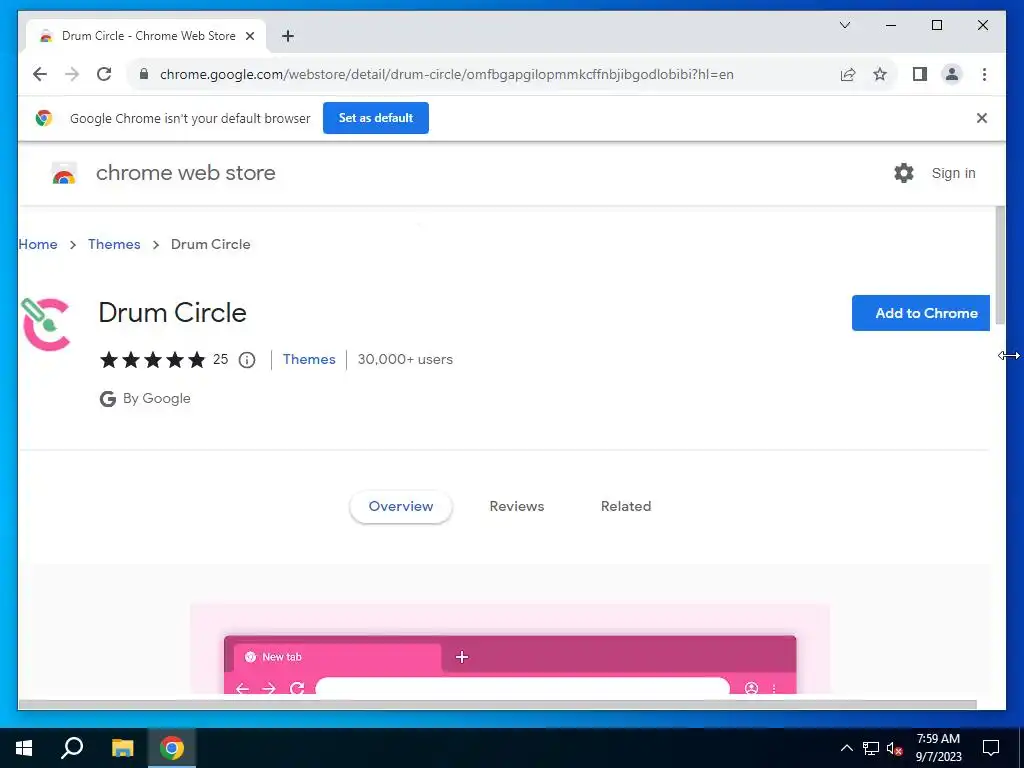The width and height of the screenshot is (1024, 768).
Task: Close the Drum Circle tab
Action: point(249,36)
